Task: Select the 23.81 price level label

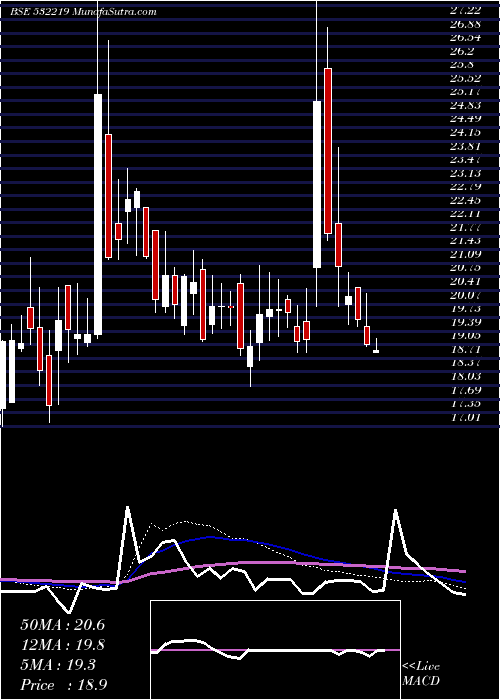Action: 465,146
